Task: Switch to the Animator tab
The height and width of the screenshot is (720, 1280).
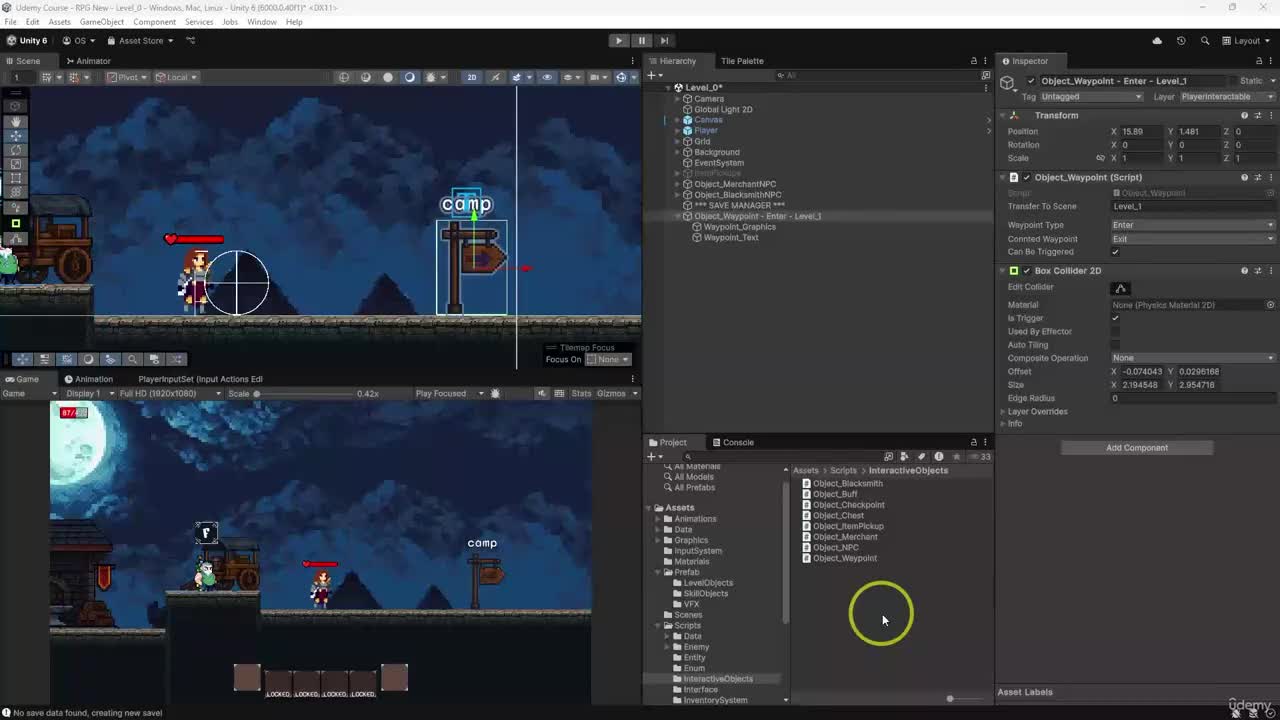Action: pyautogui.click(x=88, y=61)
